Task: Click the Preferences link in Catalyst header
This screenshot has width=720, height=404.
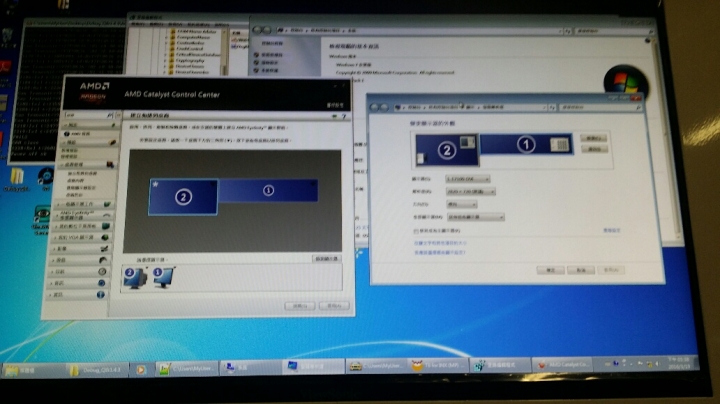Action: (x=335, y=105)
